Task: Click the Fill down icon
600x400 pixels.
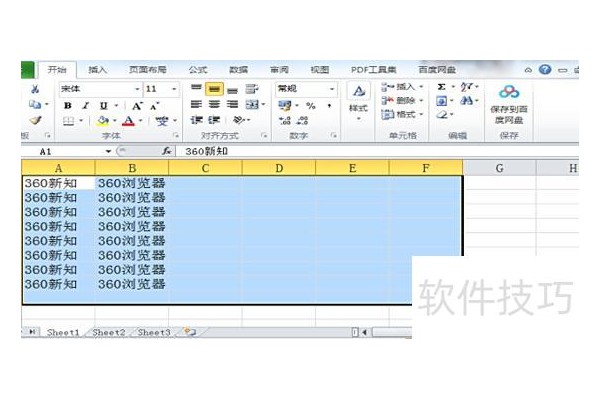Action: [x=441, y=101]
